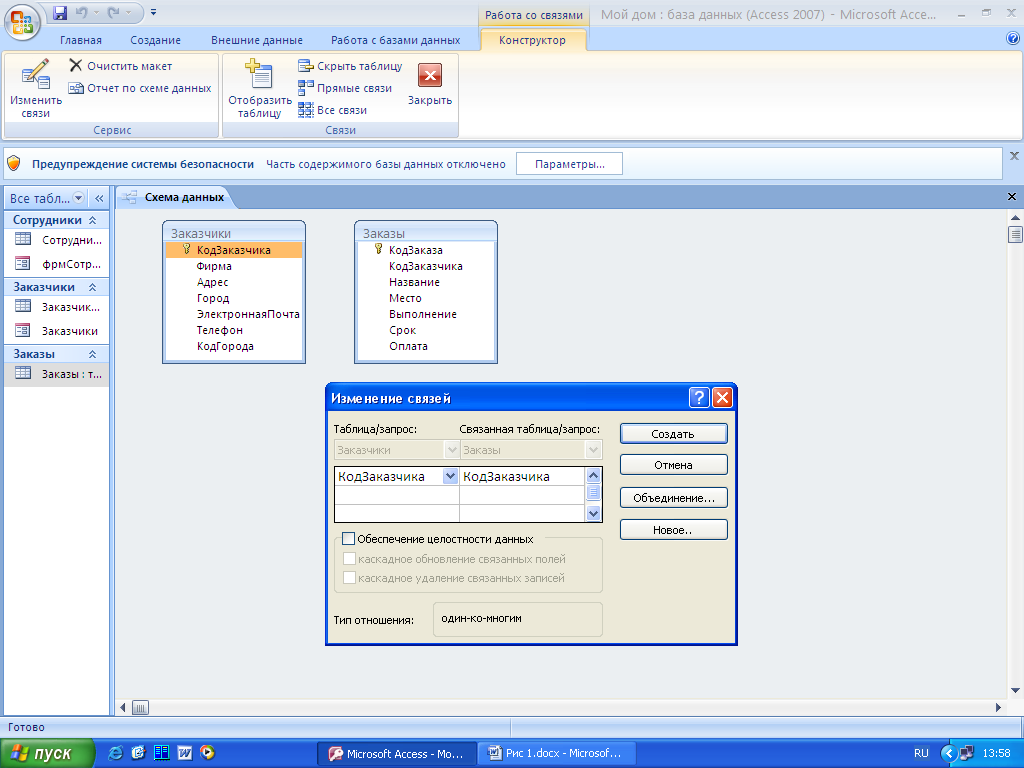Click the right КодЗаказчика field cell

pos(521,476)
